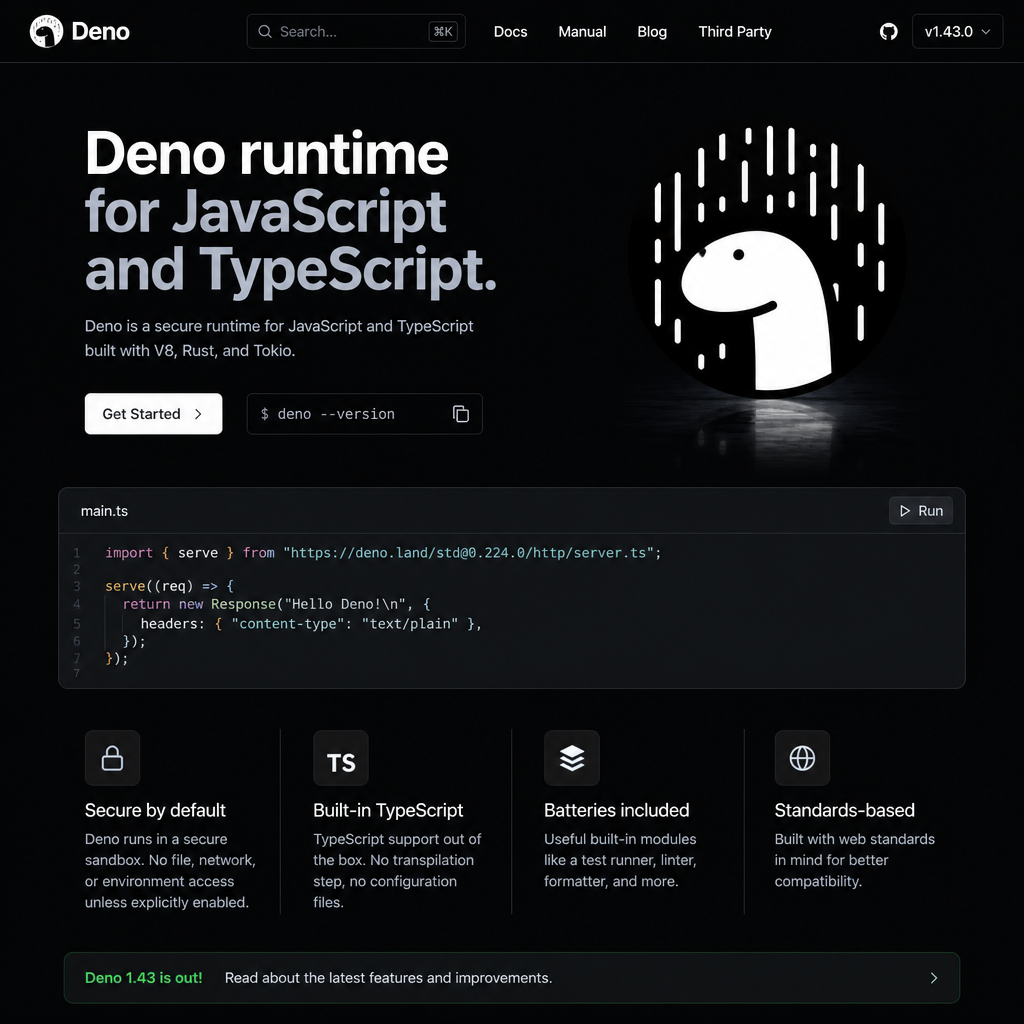1024x1024 pixels.
Task: Click the 'Hello Deno!\n' string in code
Action: coord(345,604)
